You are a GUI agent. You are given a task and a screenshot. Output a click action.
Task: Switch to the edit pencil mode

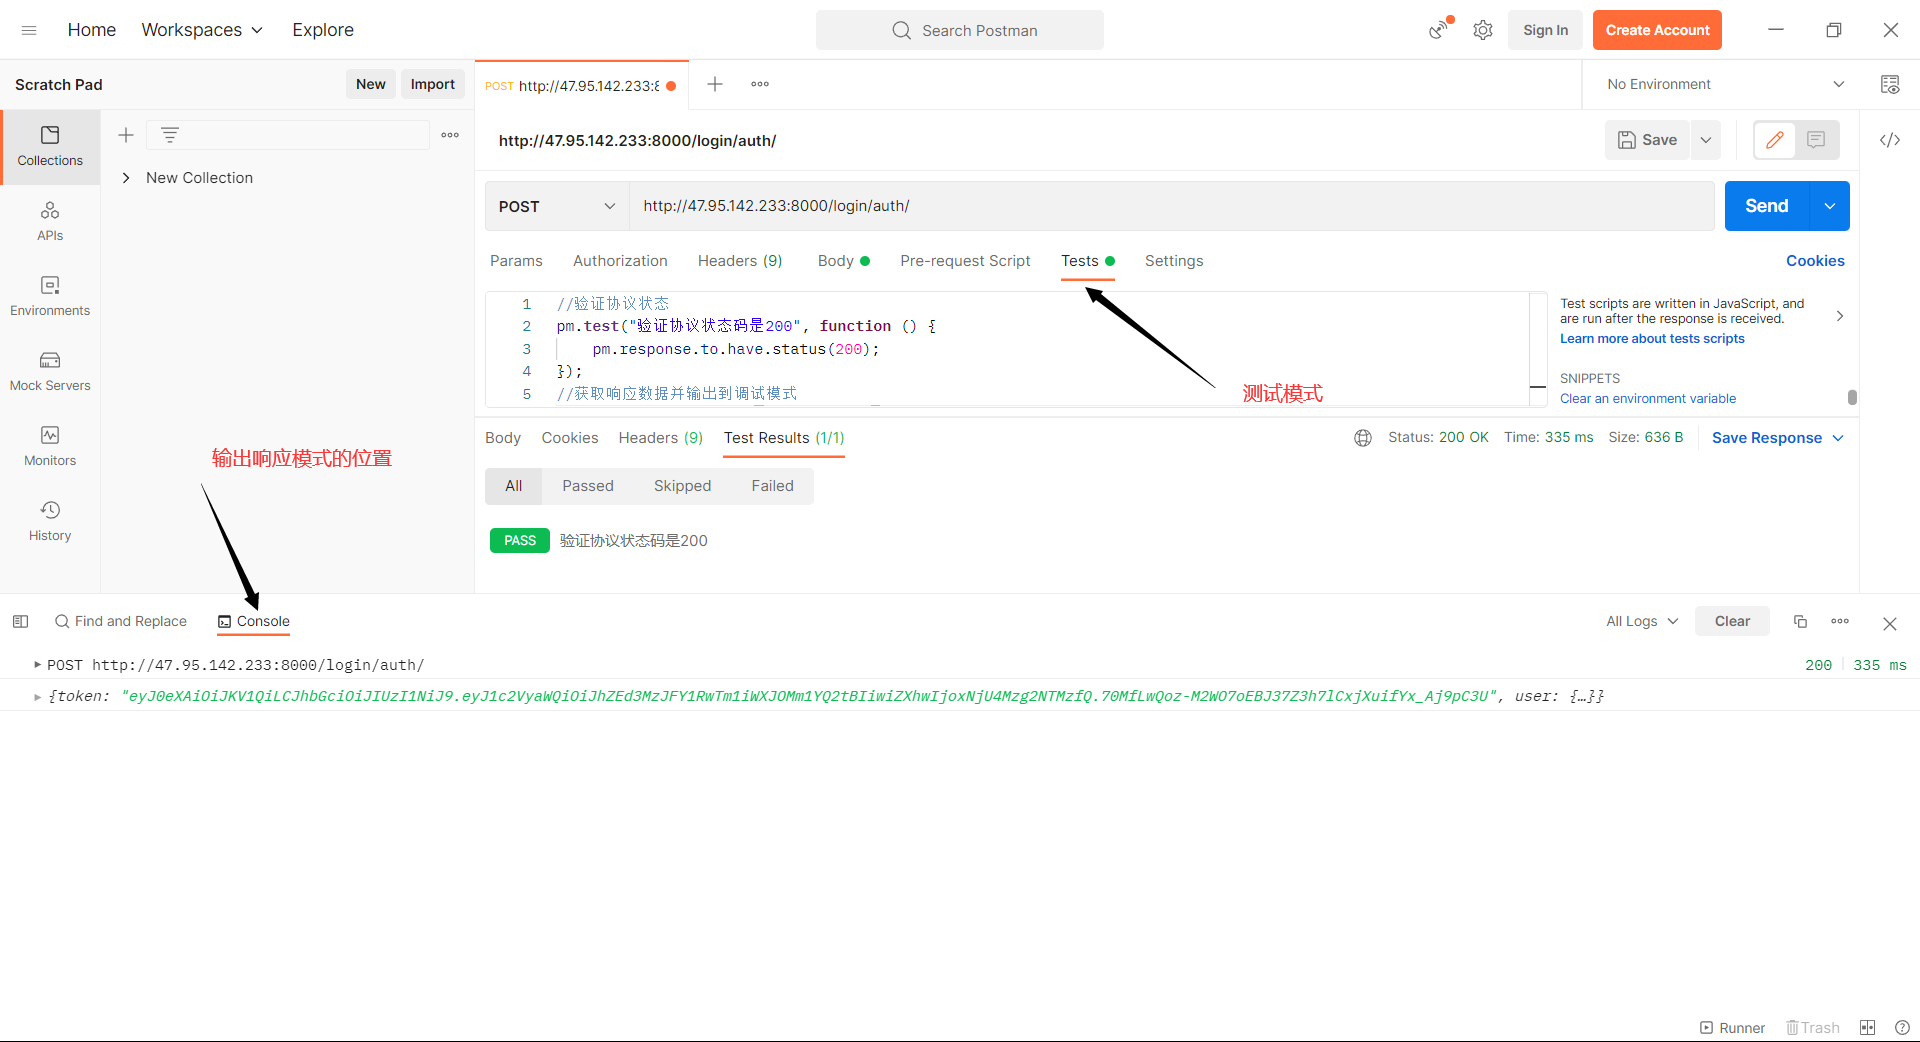1775,140
